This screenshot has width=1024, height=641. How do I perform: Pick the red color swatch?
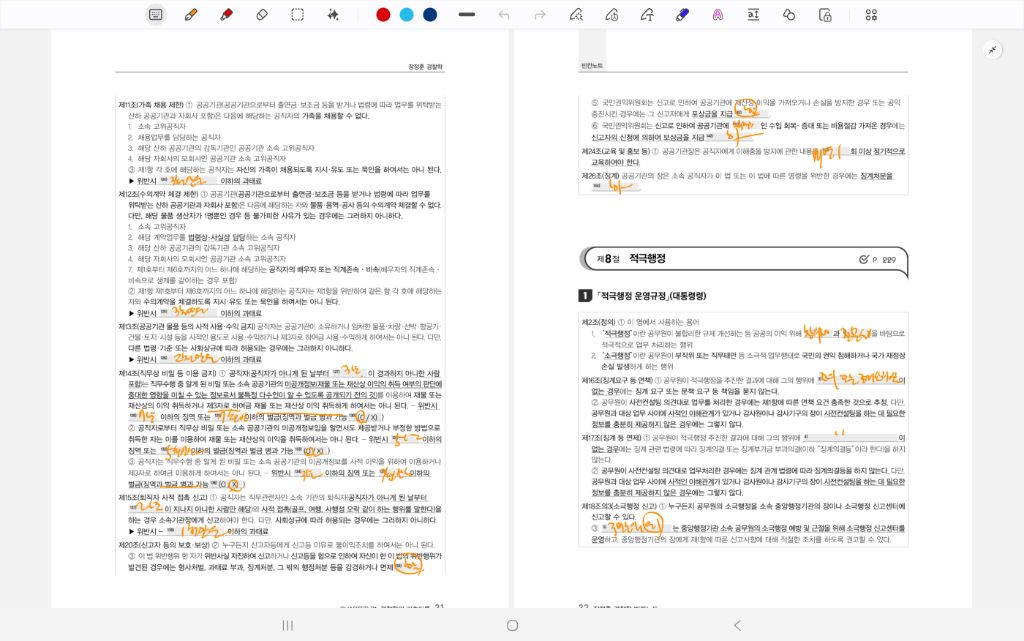(x=383, y=15)
